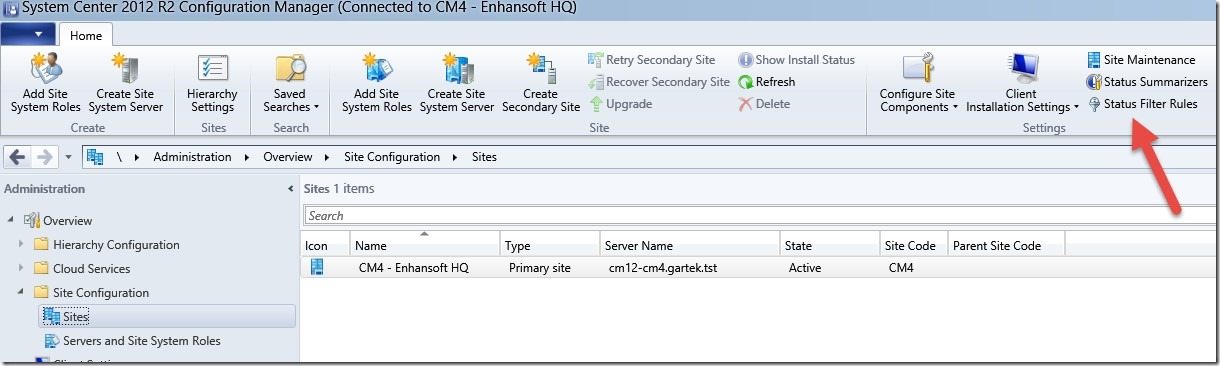Screen dimensions: 1220x366
Task: Click Overview in the breadcrumb
Action: click(x=288, y=157)
